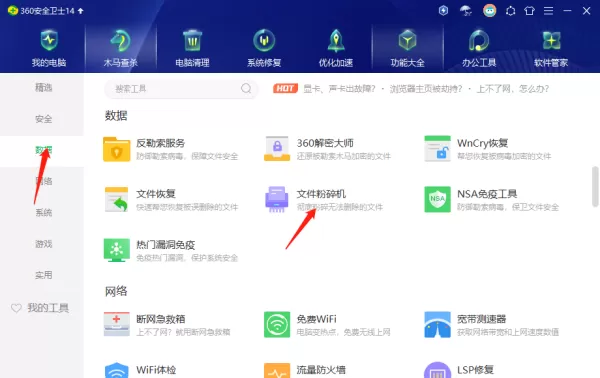The width and height of the screenshot is (600, 378).
Task: Launch NSA免疫工具 shield icon
Action: point(437,199)
